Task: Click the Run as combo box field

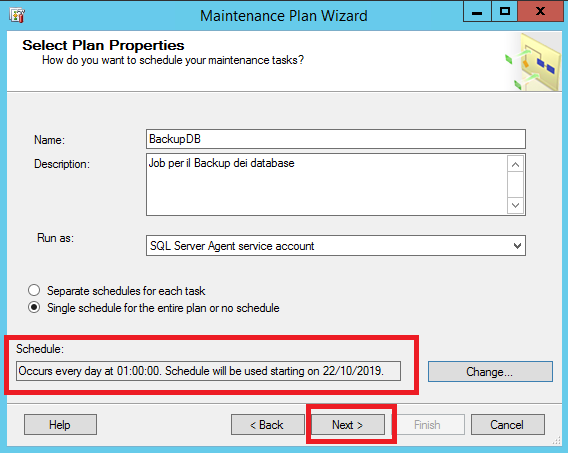Action: [336, 246]
